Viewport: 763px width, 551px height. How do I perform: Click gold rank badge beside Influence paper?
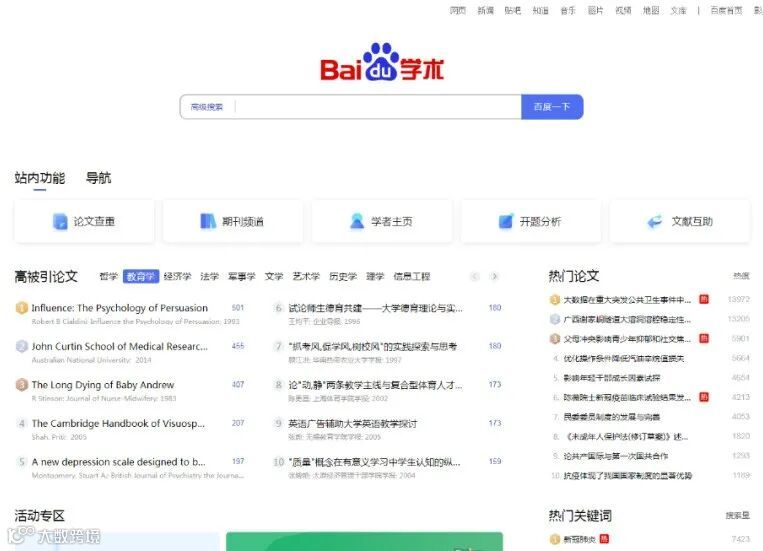21,308
